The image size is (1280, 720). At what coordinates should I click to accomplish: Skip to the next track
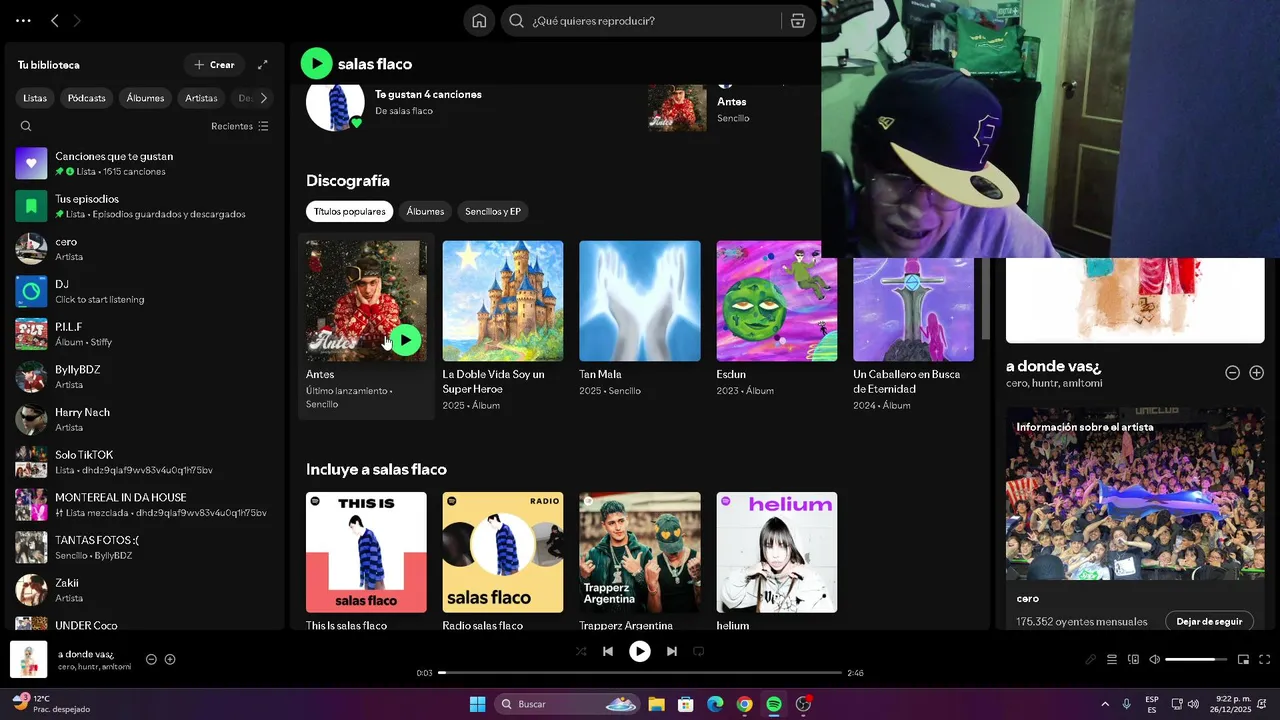tap(672, 651)
